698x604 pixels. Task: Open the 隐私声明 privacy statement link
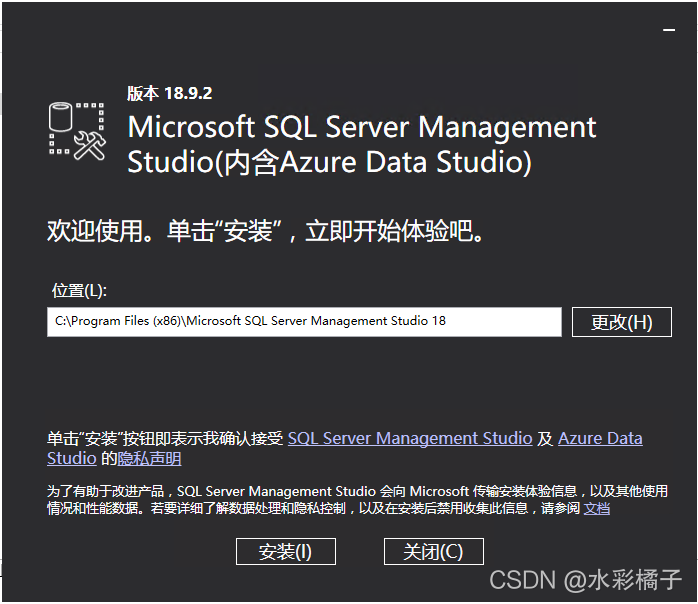[x=149, y=458]
